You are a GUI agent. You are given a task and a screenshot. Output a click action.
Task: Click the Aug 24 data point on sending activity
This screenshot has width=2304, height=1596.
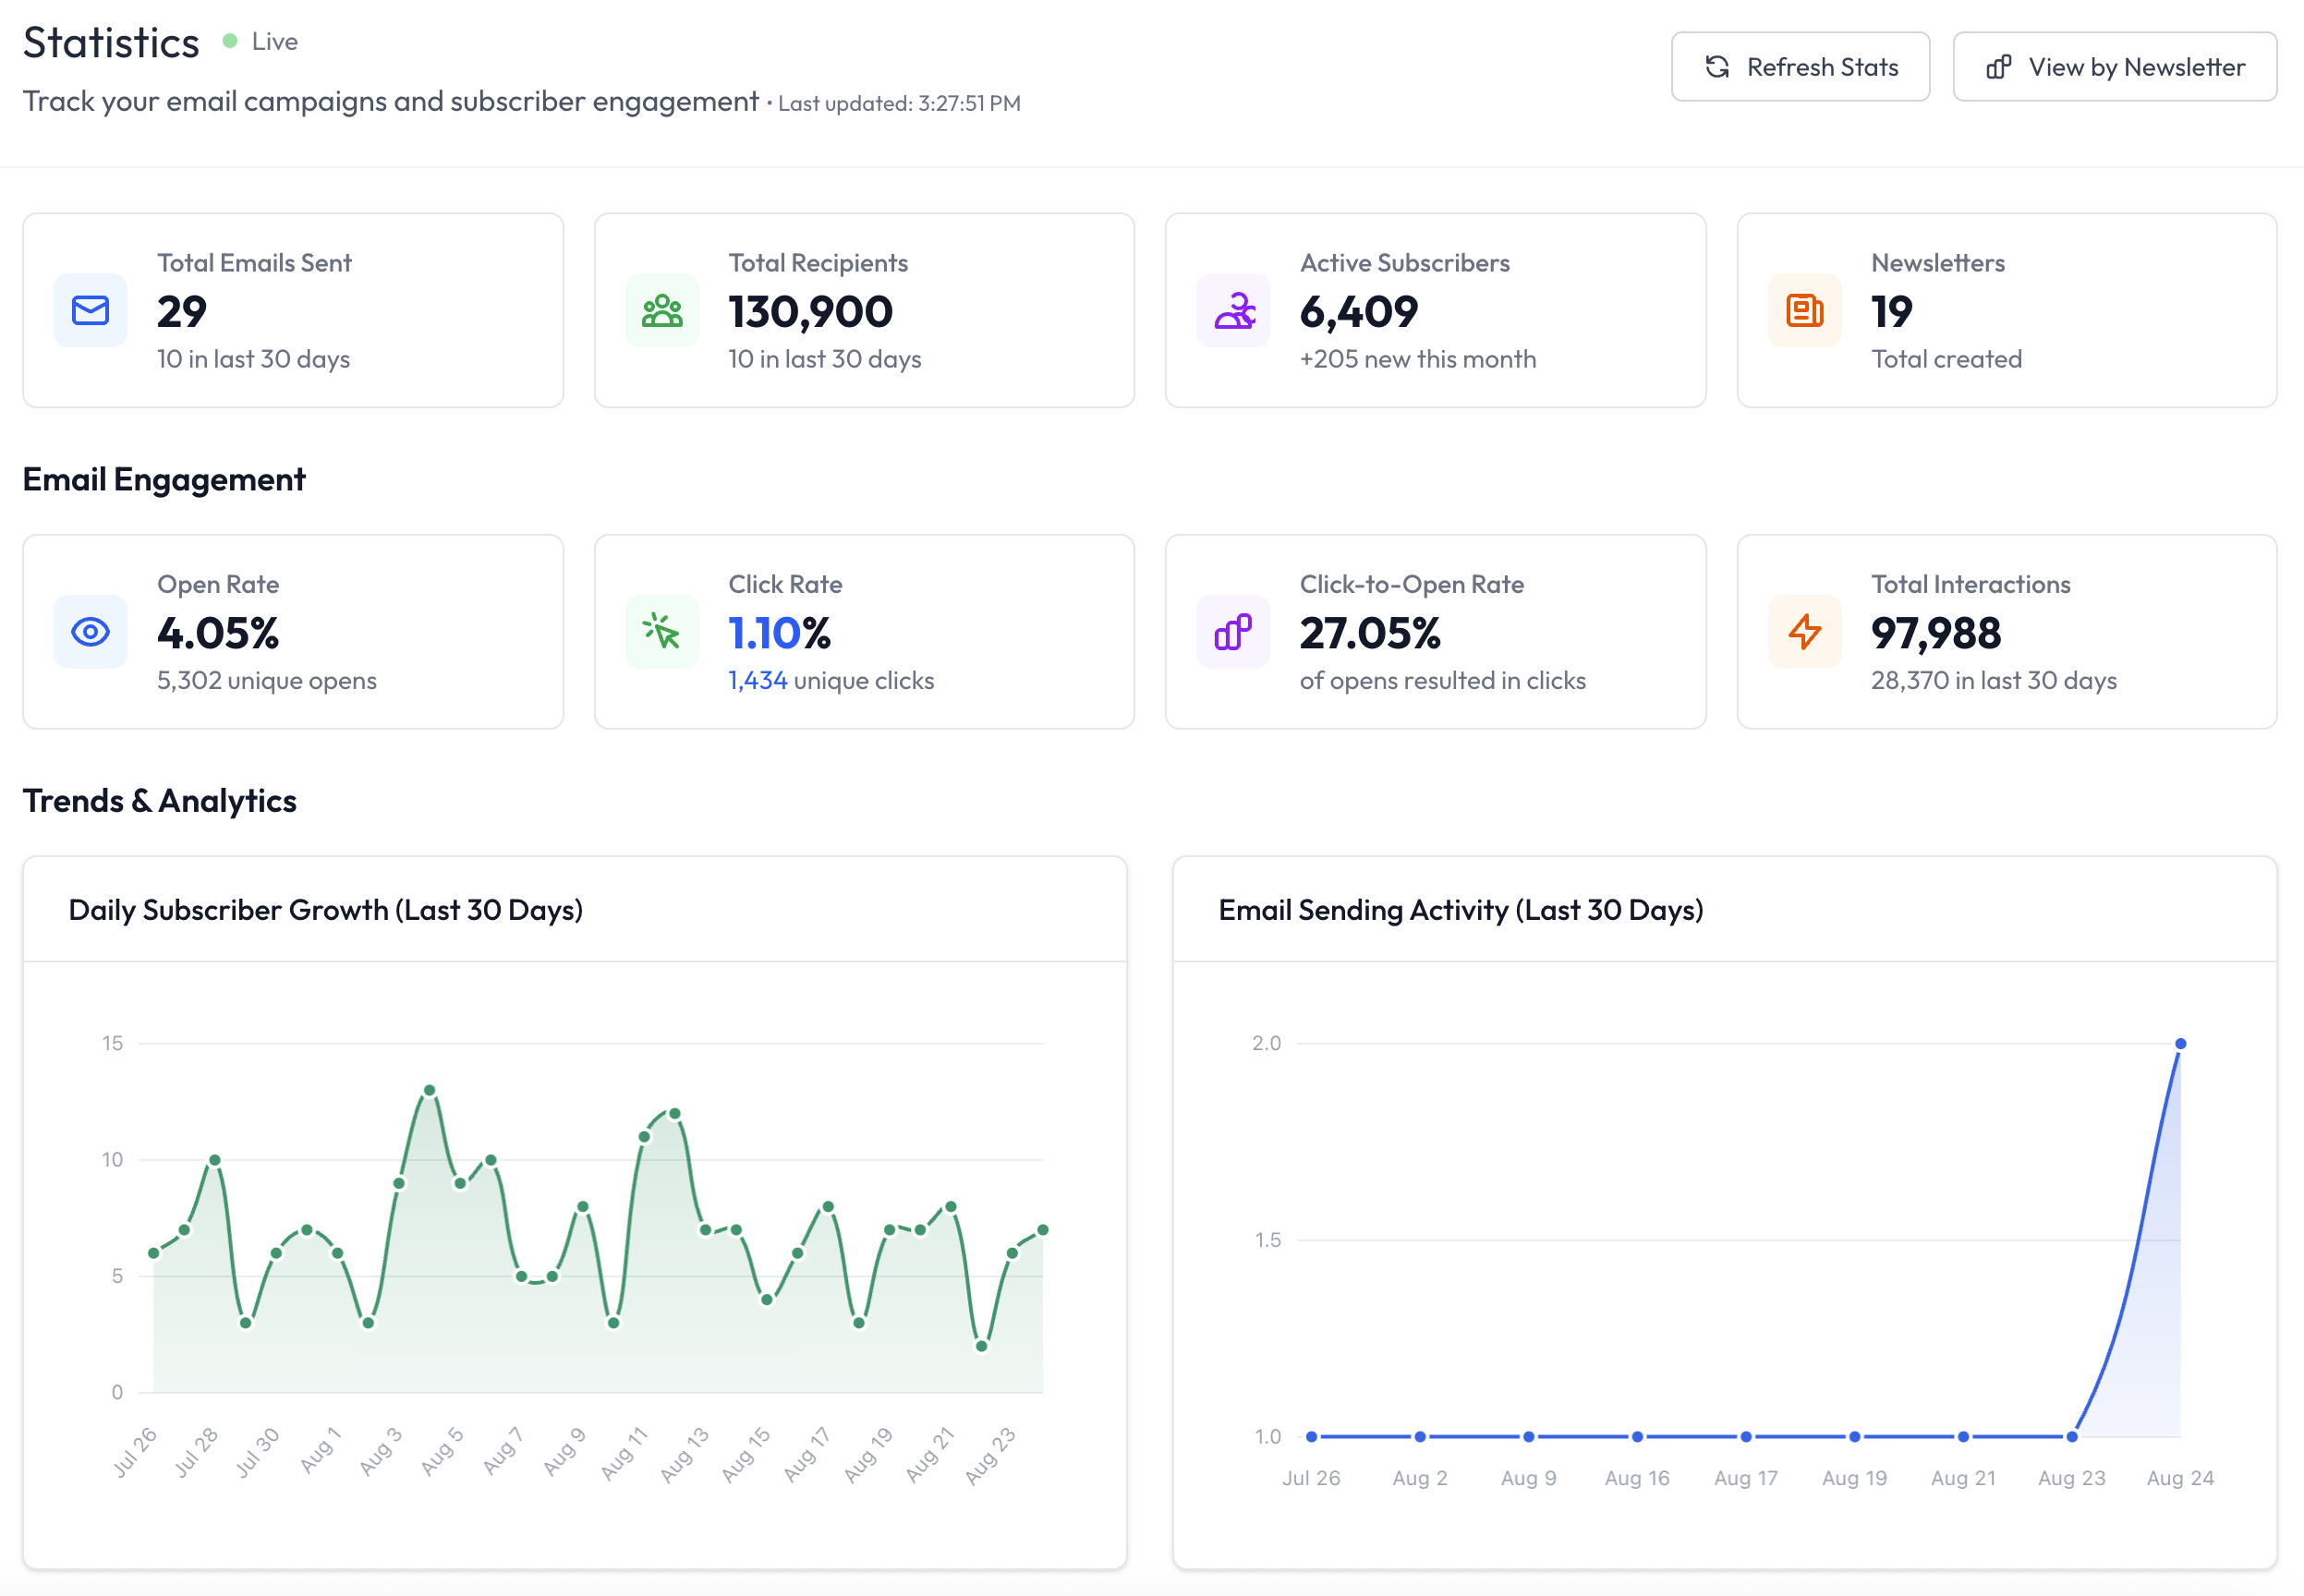point(2180,1043)
